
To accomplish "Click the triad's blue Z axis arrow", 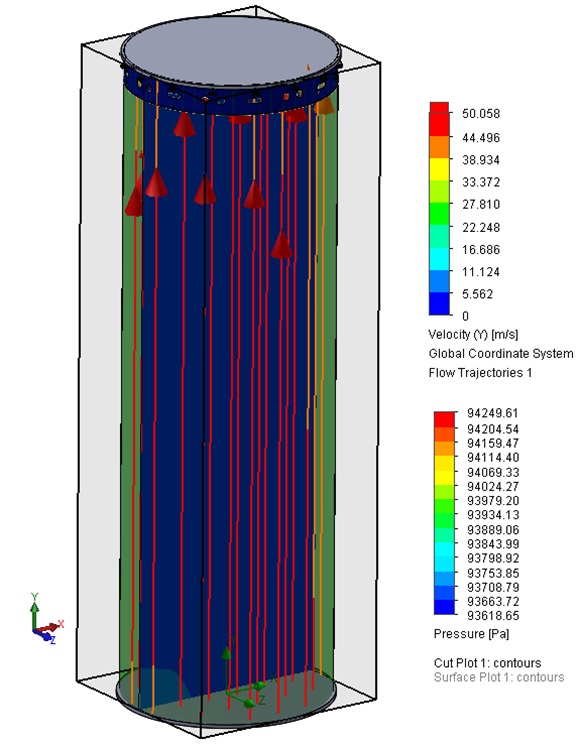I will [x=45, y=636].
